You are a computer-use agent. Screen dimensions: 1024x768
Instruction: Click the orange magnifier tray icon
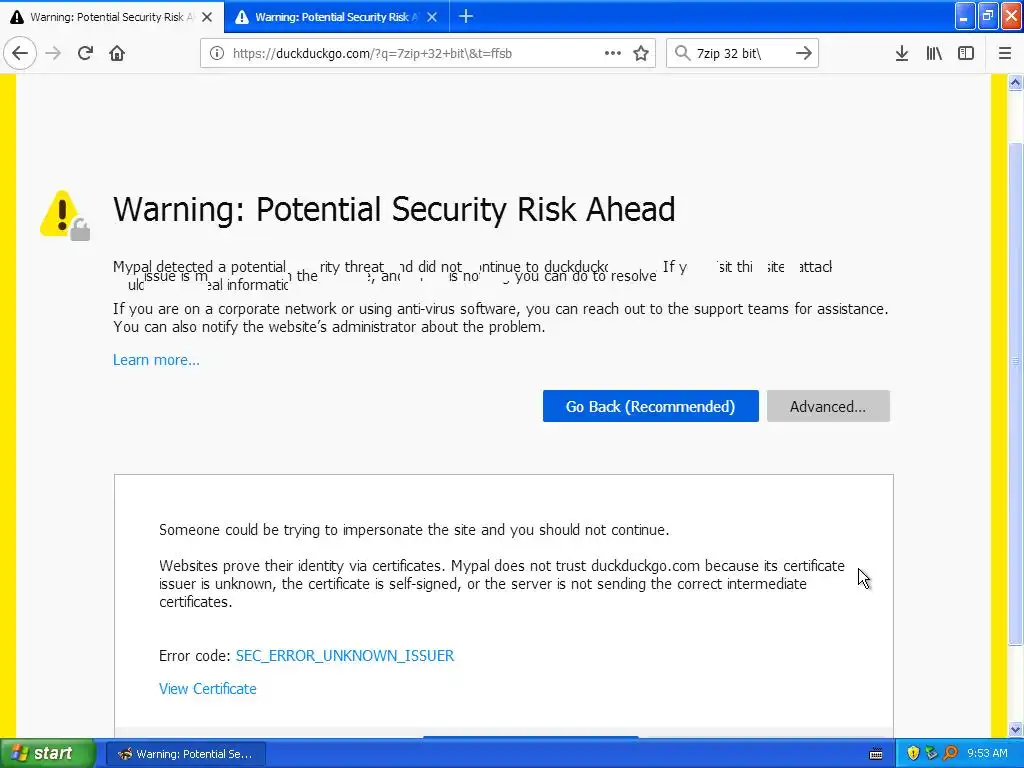pos(950,754)
